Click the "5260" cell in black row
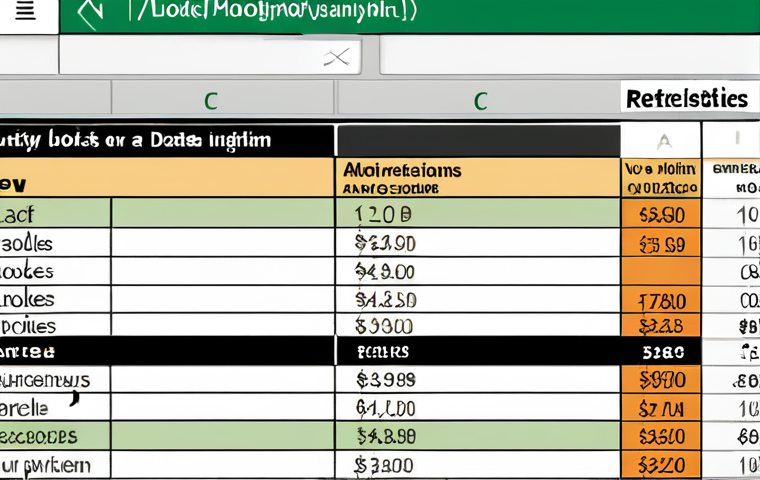 coord(663,352)
